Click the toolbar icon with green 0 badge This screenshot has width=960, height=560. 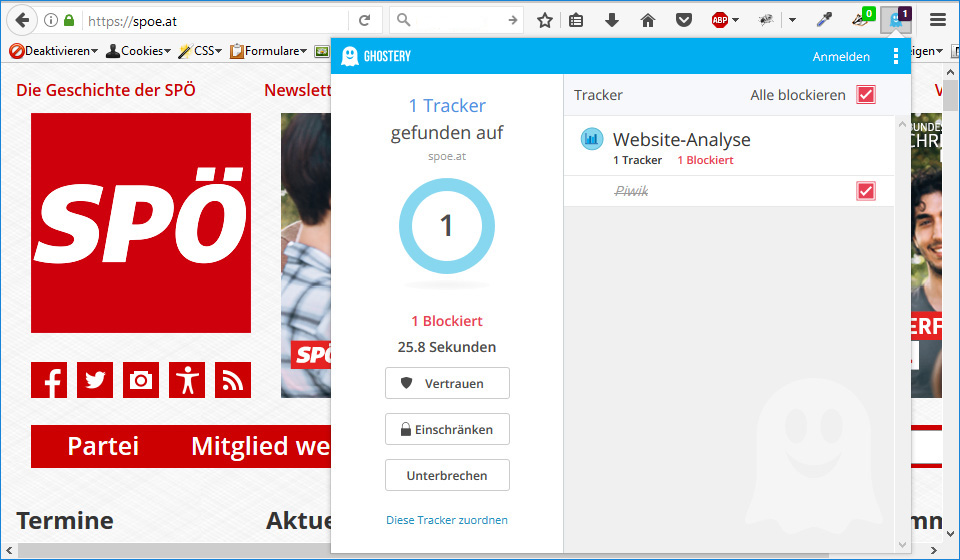[x=863, y=18]
